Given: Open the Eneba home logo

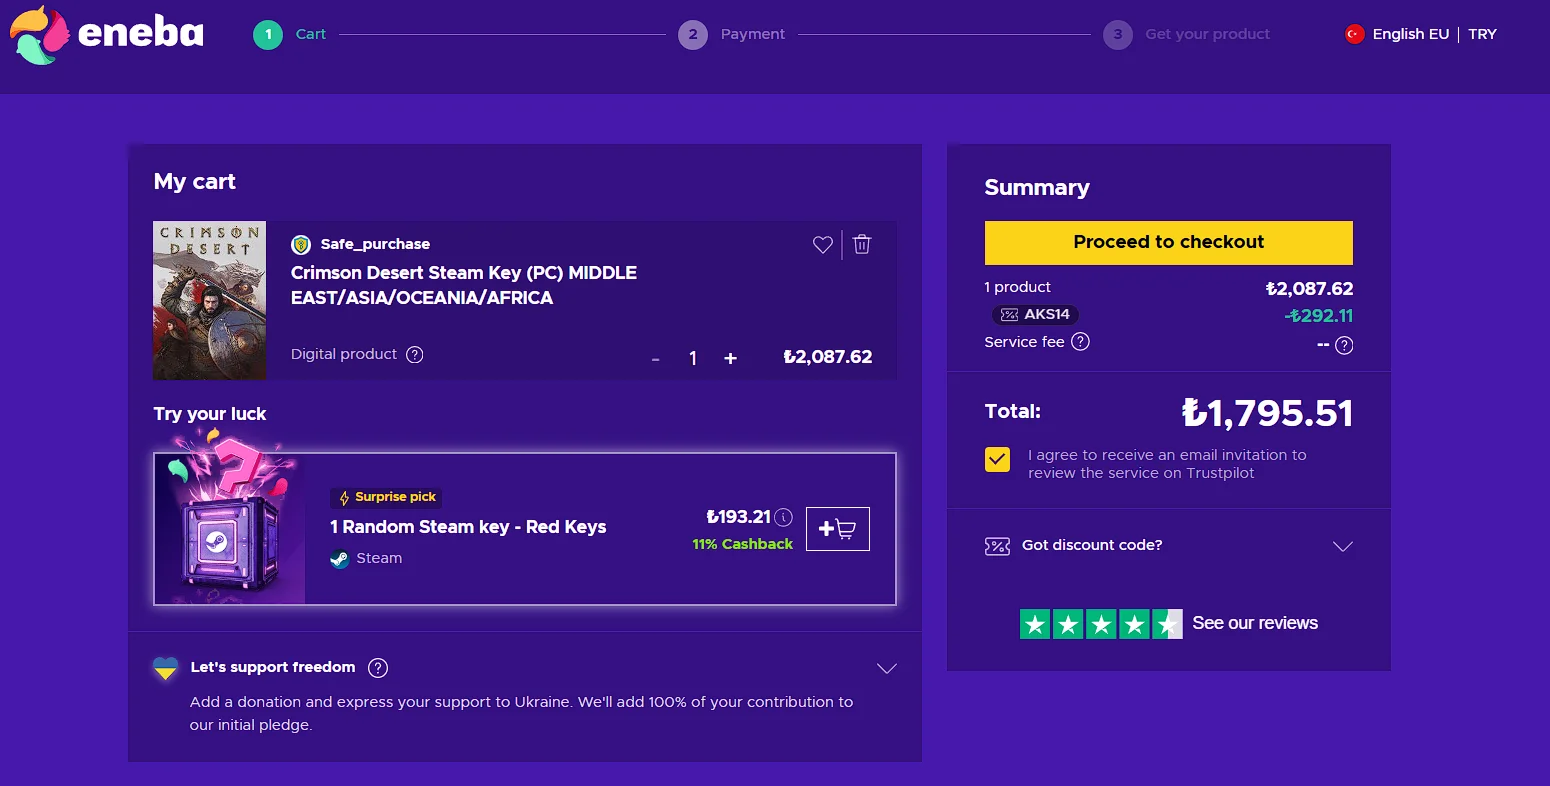Looking at the screenshot, I should pos(107,34).
